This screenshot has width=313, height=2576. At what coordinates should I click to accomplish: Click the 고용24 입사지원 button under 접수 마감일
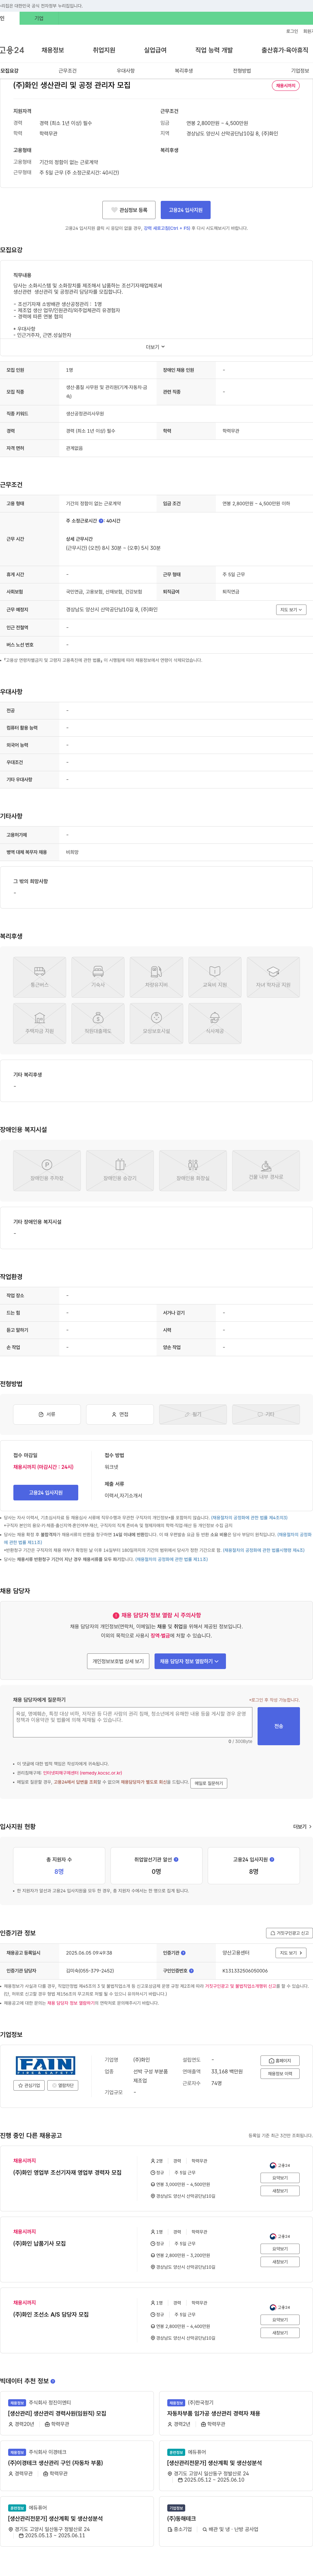46,1492
